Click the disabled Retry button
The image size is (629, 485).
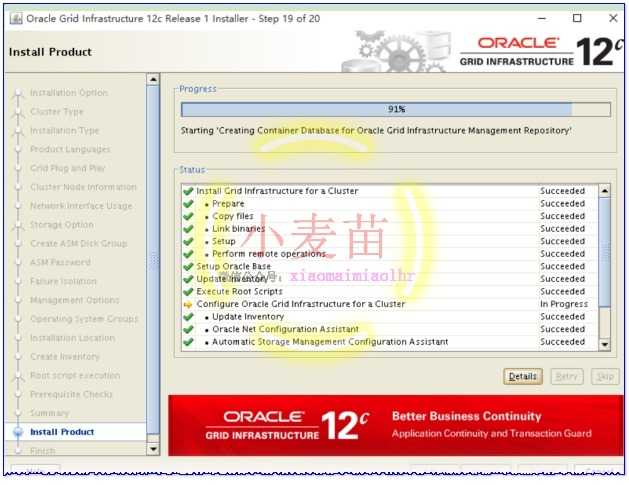point(566,376)
